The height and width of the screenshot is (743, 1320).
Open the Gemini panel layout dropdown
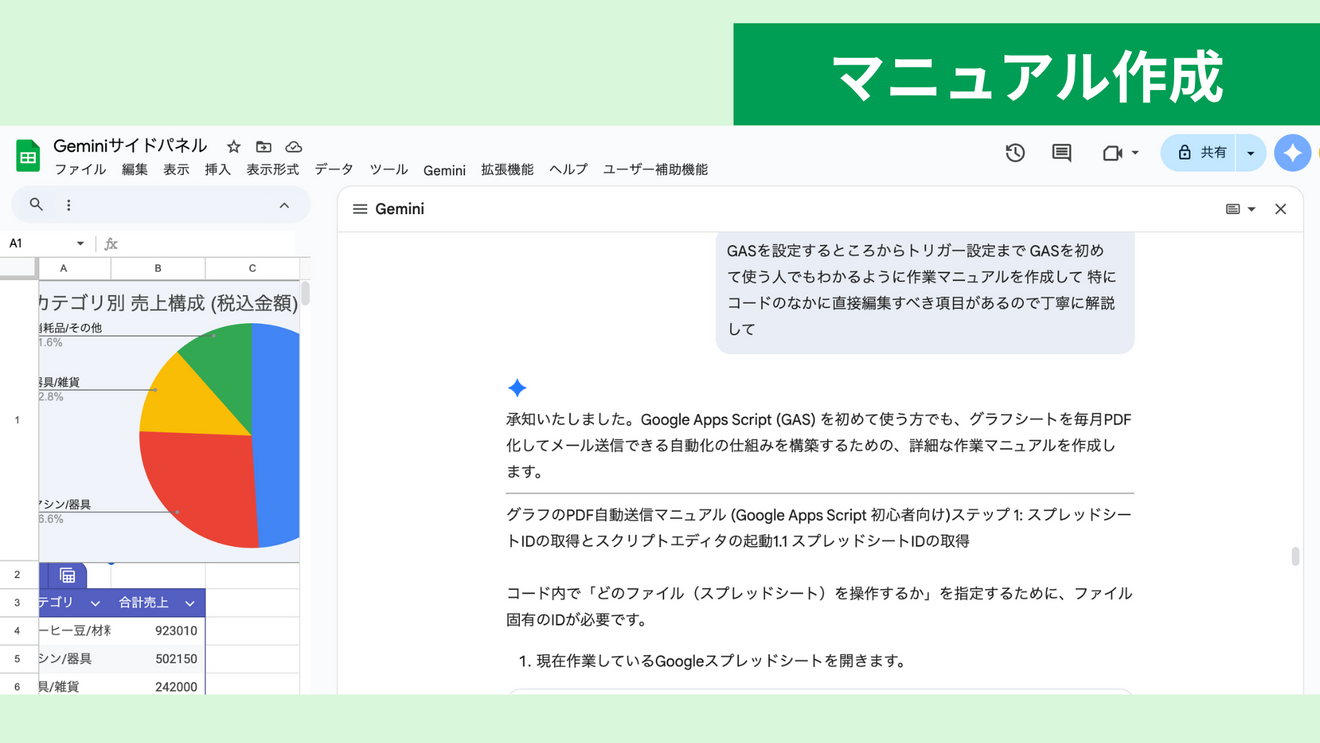(1240, 209)
